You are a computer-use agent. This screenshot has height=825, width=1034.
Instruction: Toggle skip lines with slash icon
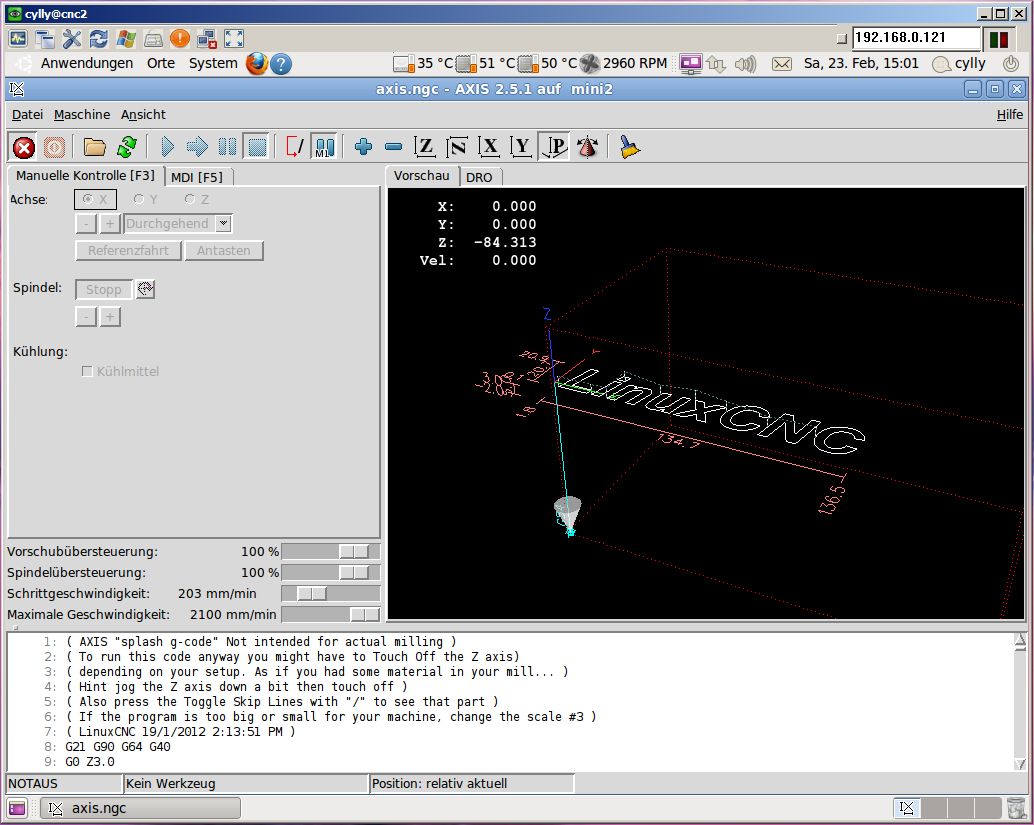point(295,146)
